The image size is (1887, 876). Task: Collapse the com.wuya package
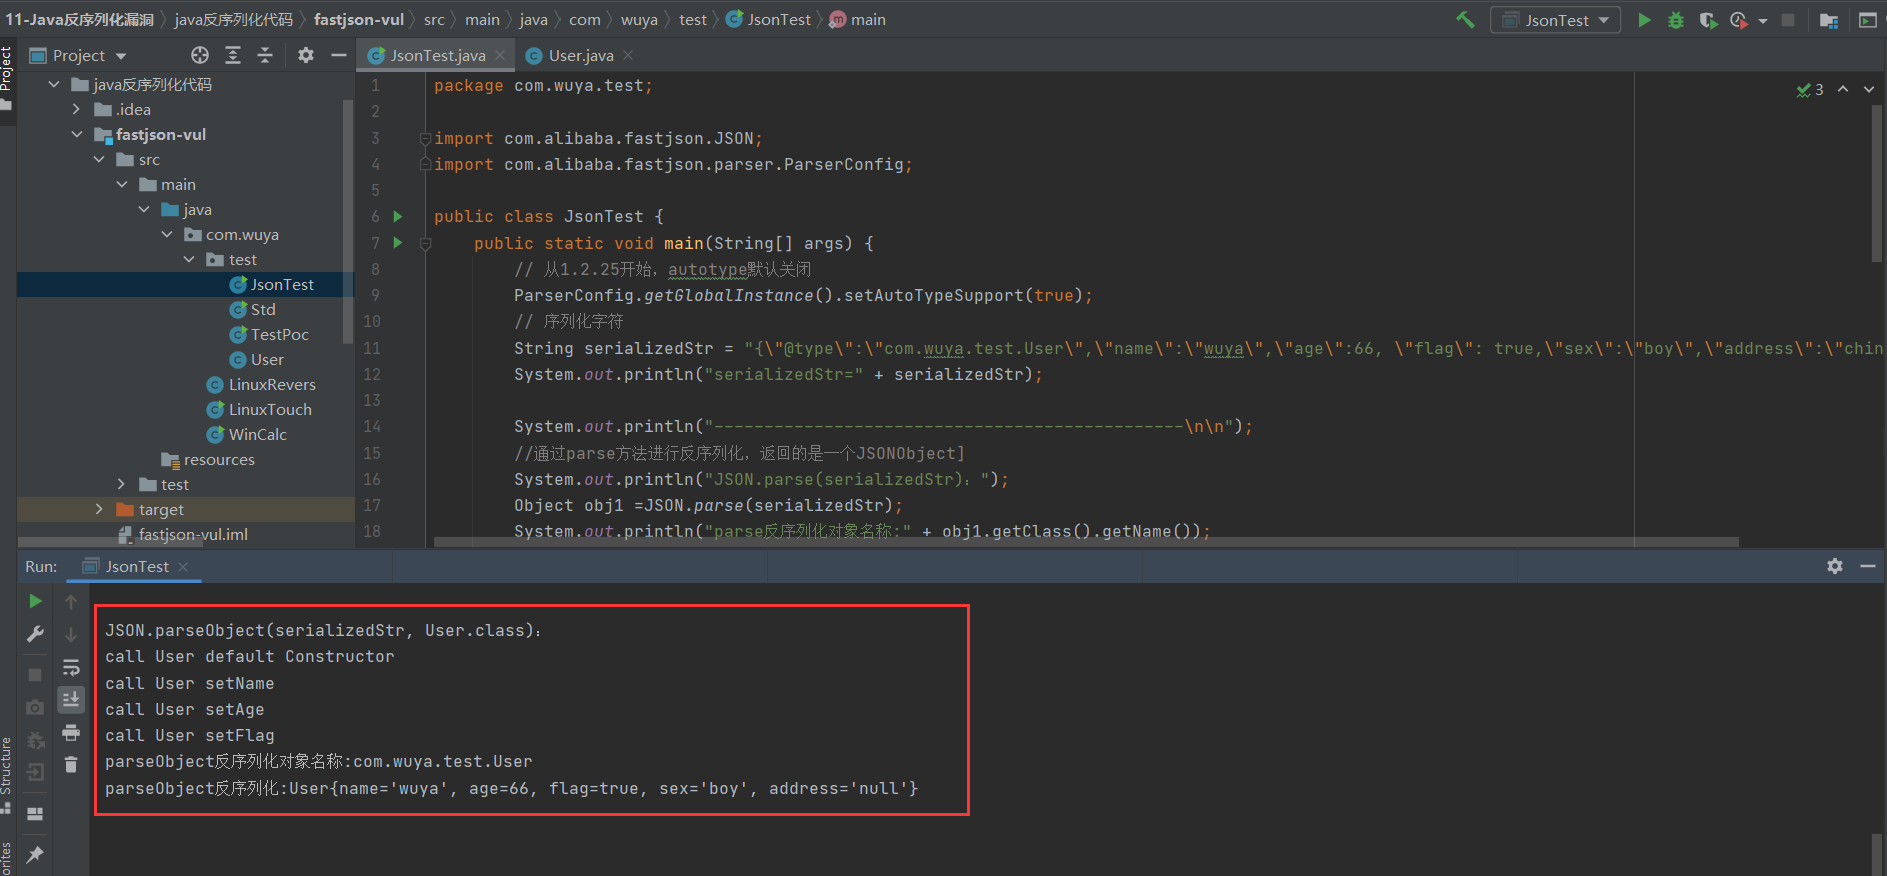[x=167, y=234]
